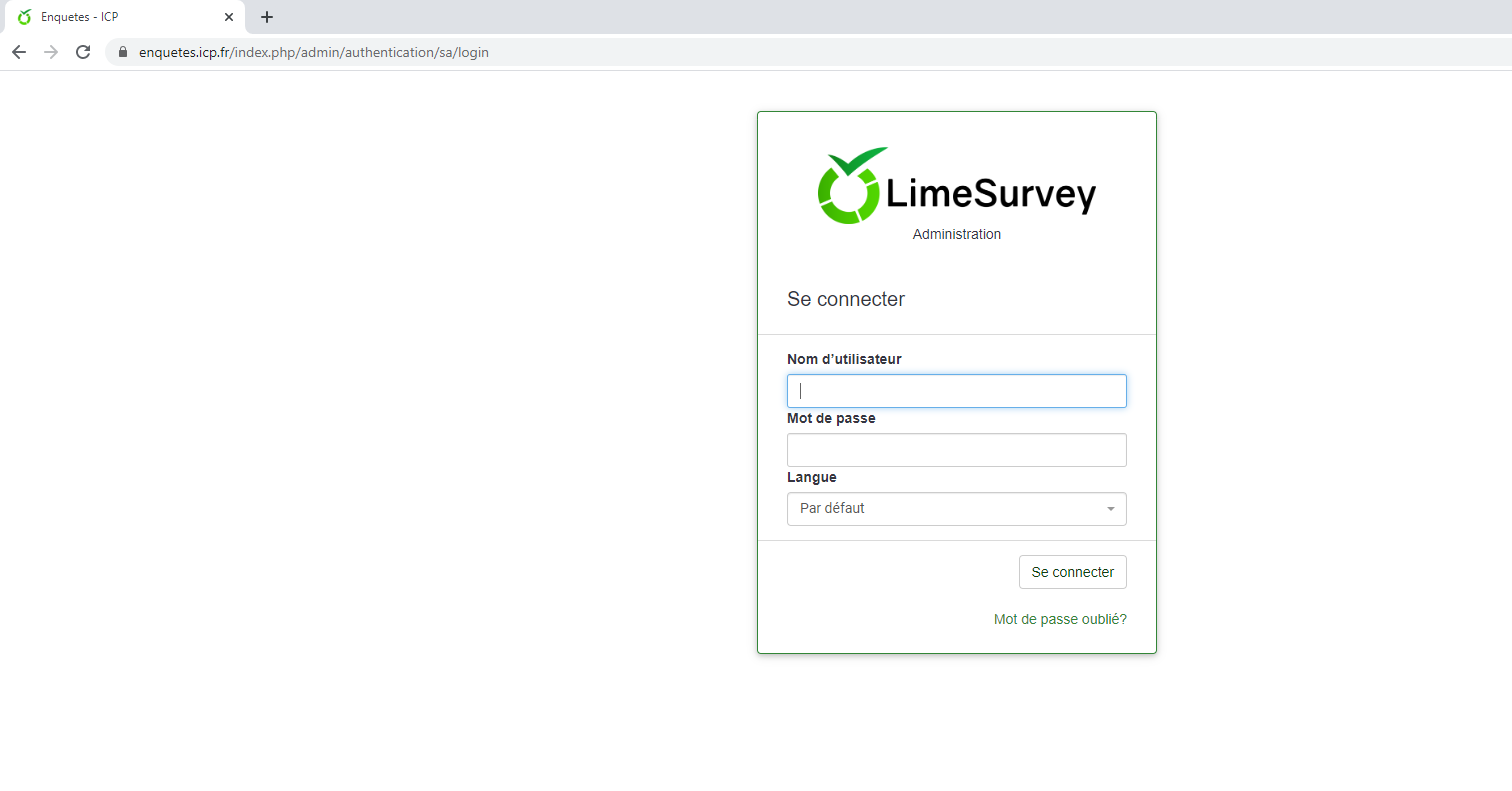Click the browser back arrow
1512x791 pixels.
(19, 52)
